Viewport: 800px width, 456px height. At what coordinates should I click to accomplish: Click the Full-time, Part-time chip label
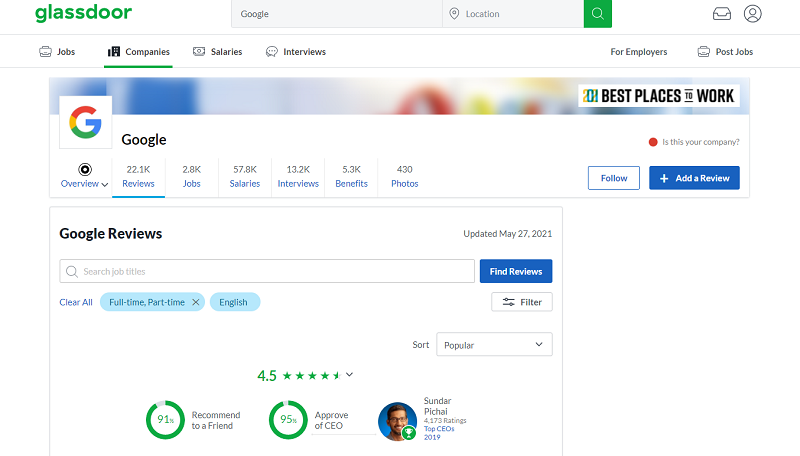click(x=147, y=302)
